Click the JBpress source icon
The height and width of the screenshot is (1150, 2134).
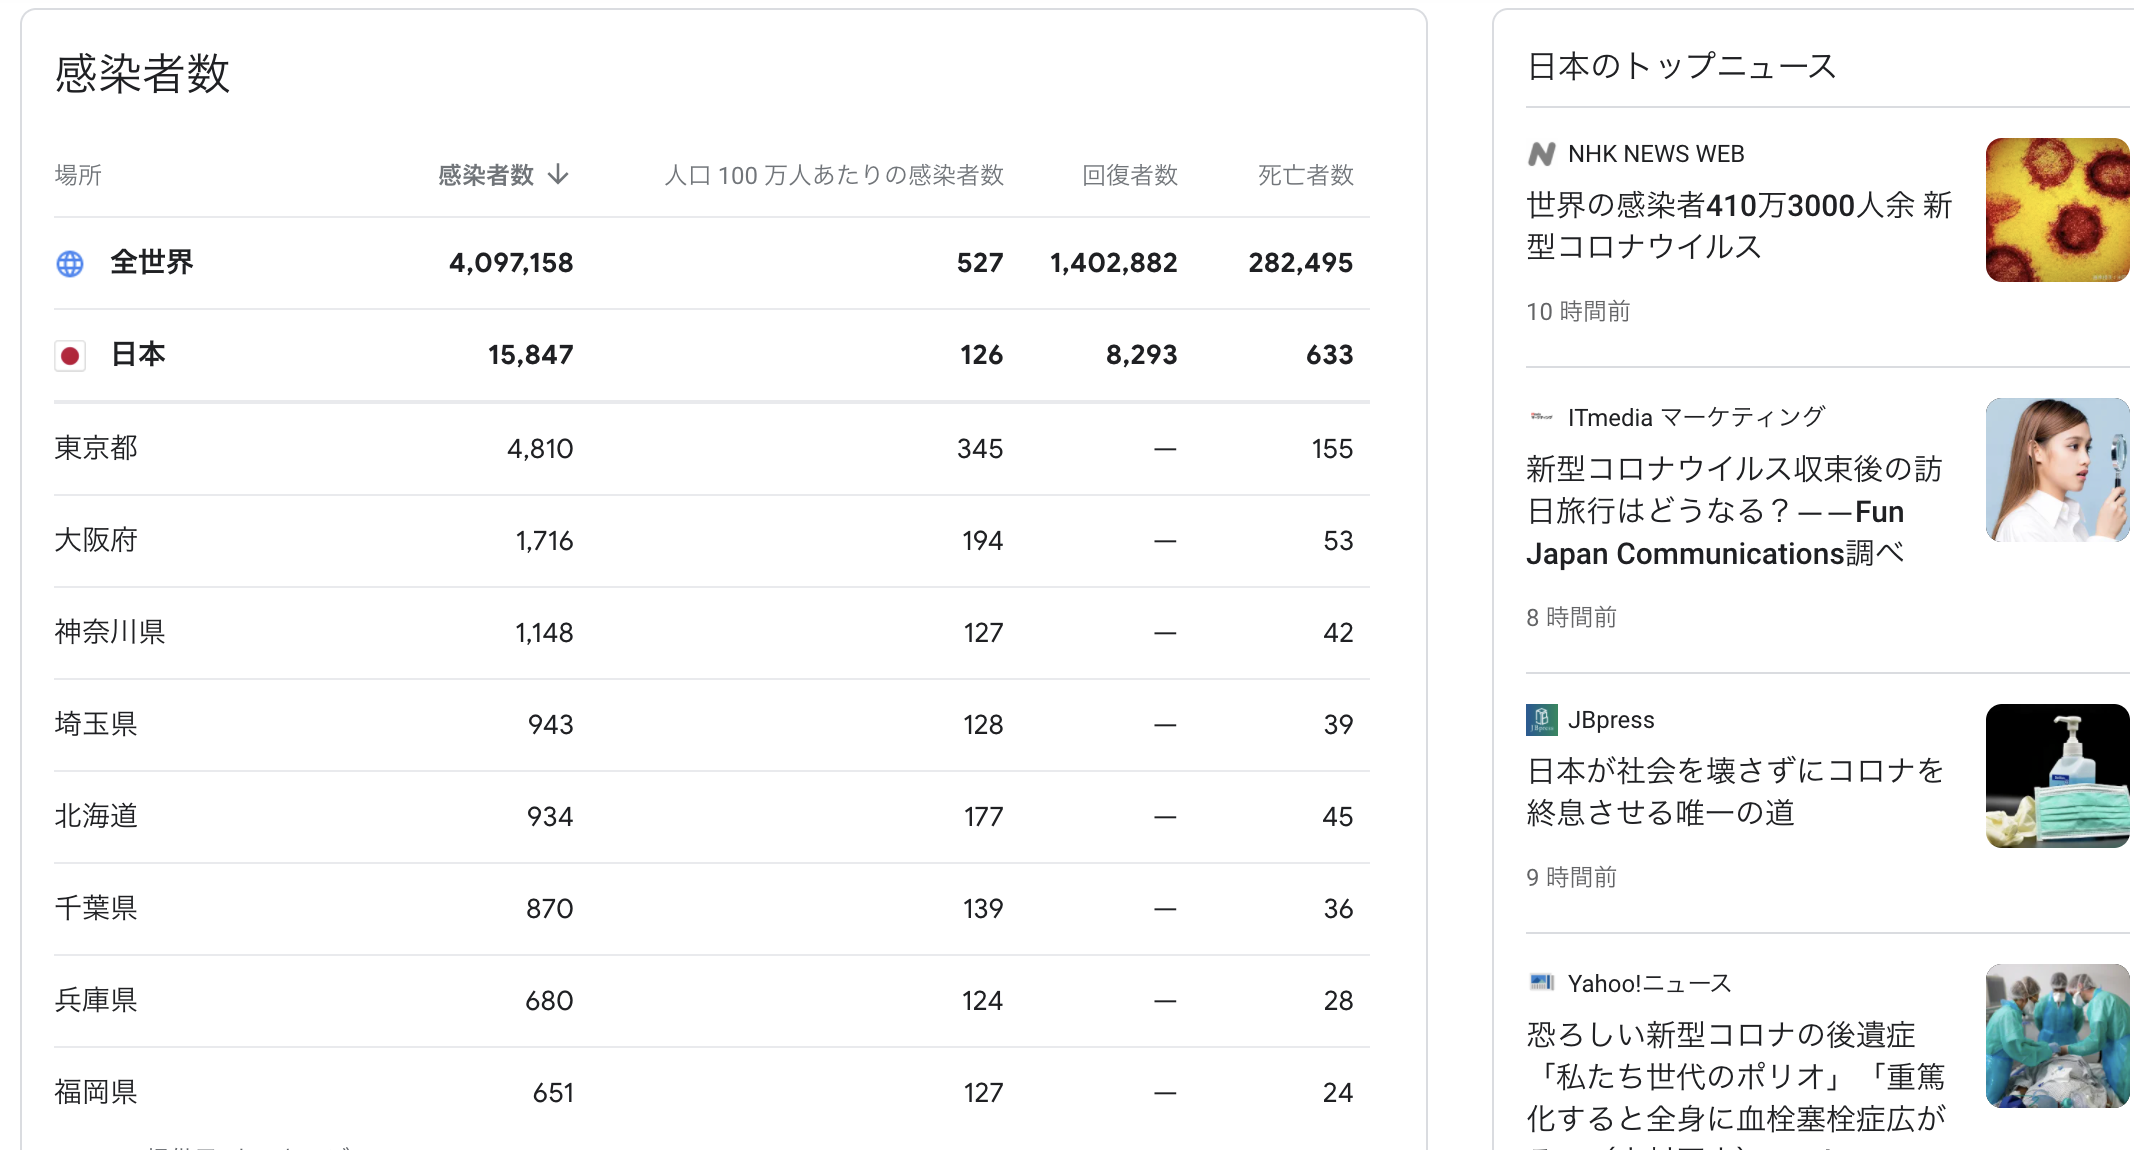coord(1541,720)
